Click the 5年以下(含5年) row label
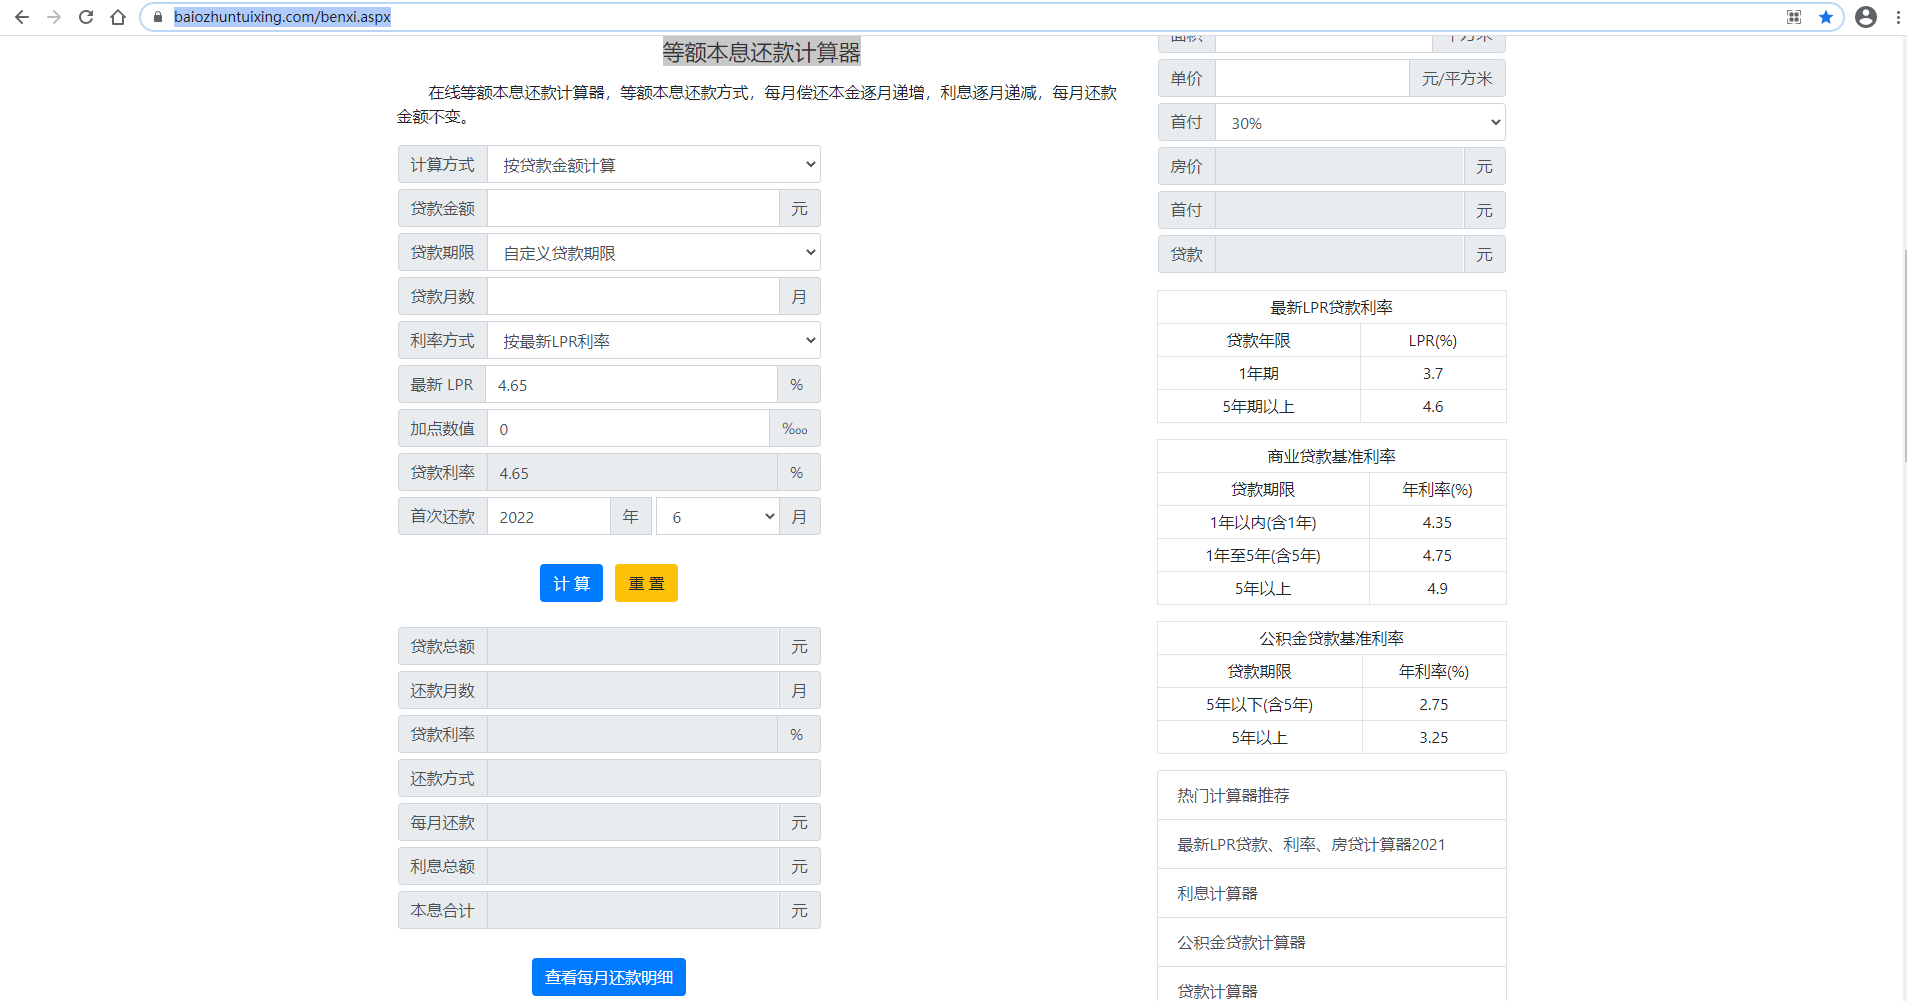 pyautogui.click(x=1259, y=705)
